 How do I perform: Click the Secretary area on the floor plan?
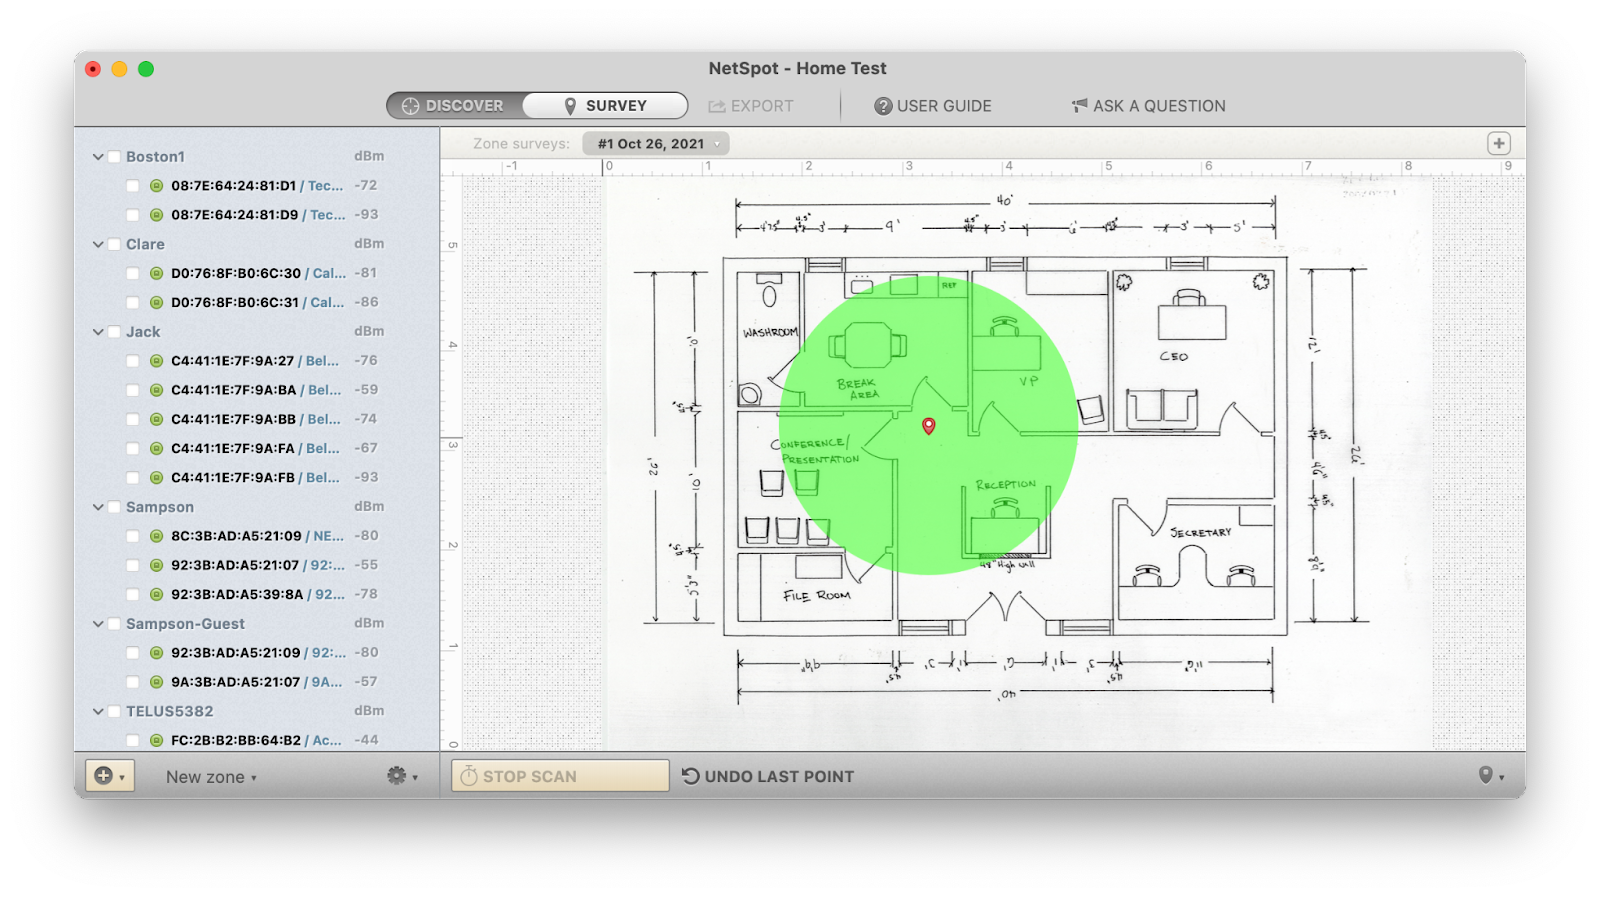(x=1196, y=560)
